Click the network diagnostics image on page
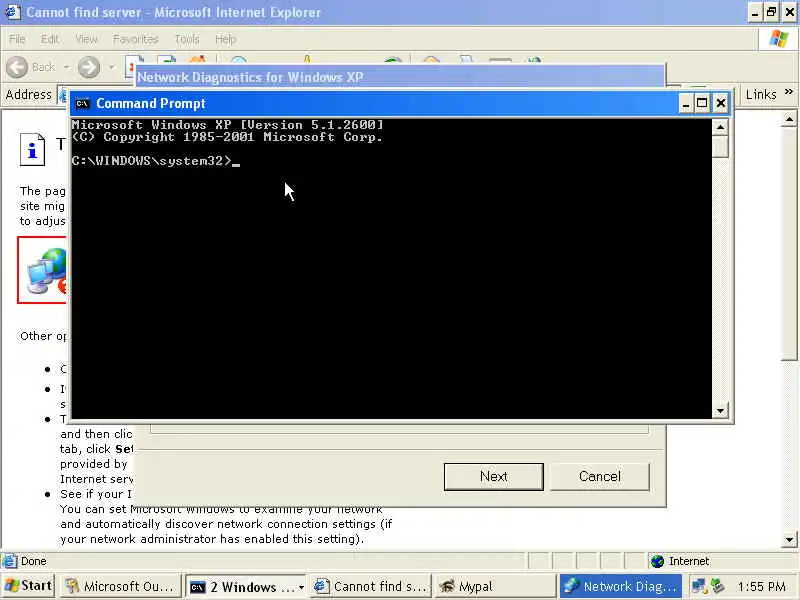 [x=43, y=270]
